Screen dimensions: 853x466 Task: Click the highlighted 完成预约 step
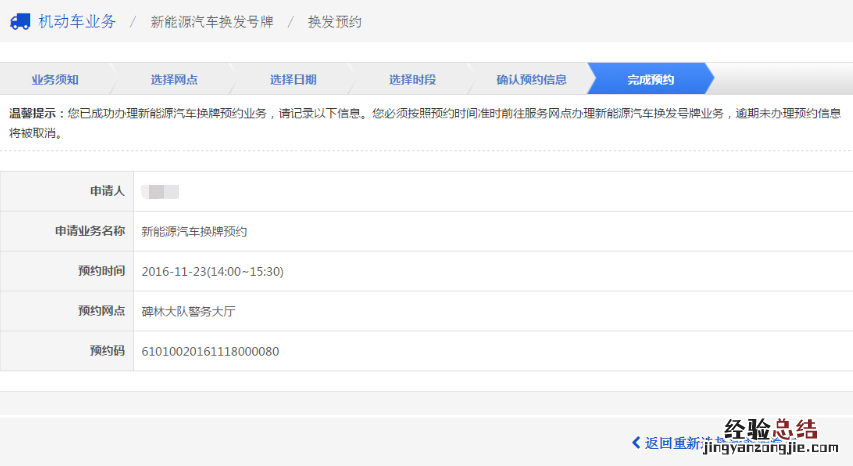point(650,79)
